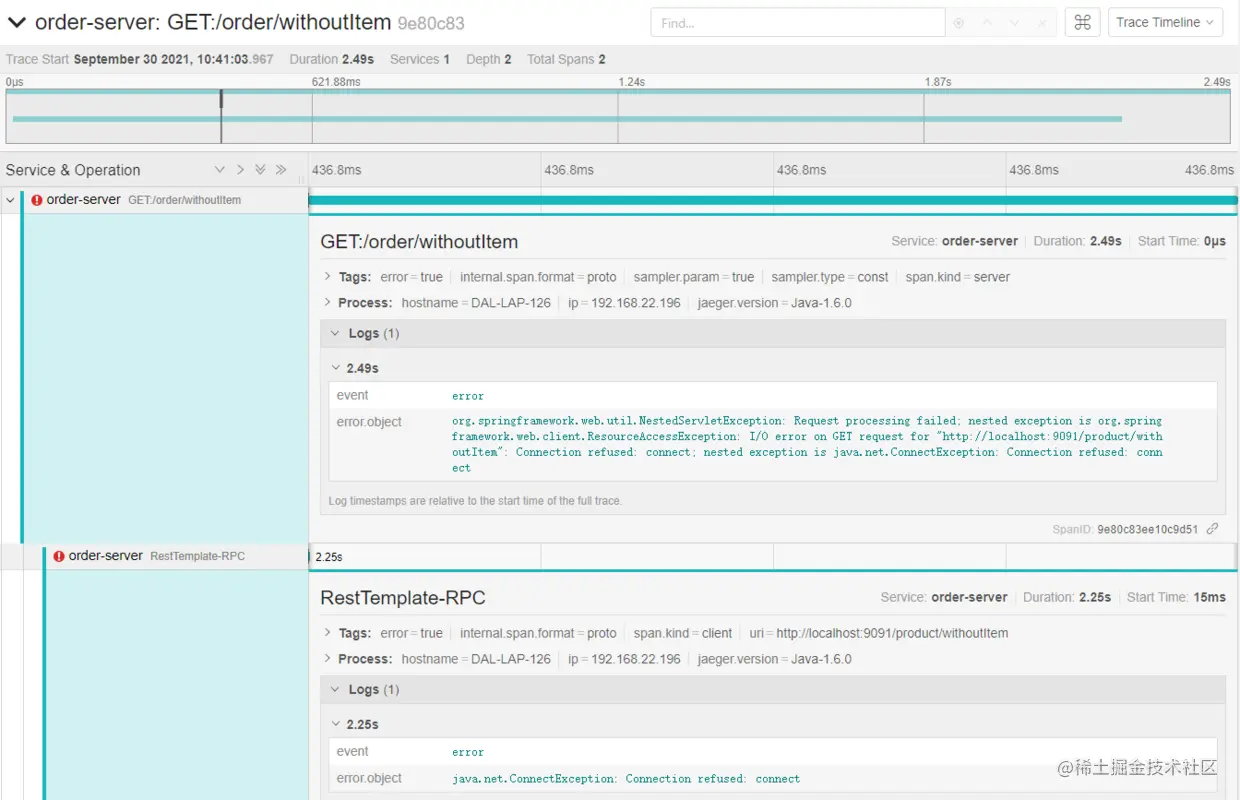The image size is (1240, 800).
Task: Click the error.object NestedServletException message
Action: (807, 444)
